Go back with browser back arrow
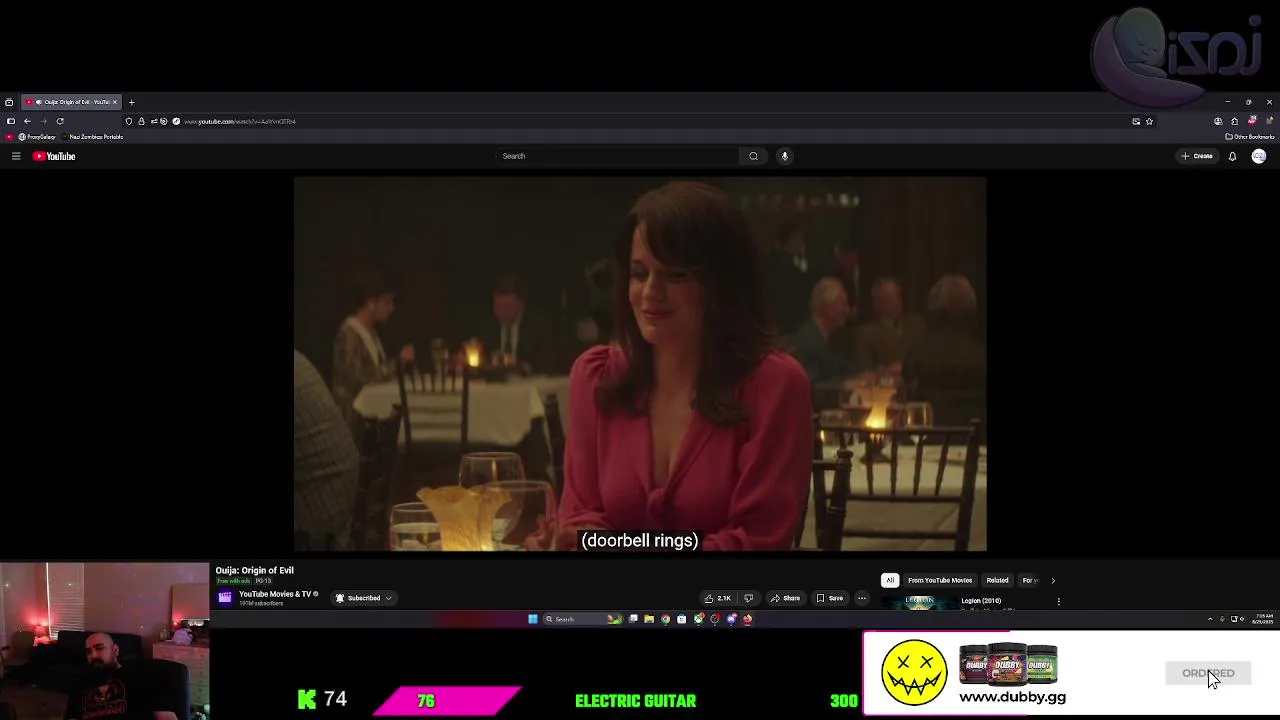Viewport: 1280px width, 720px height. coord(27,121)
